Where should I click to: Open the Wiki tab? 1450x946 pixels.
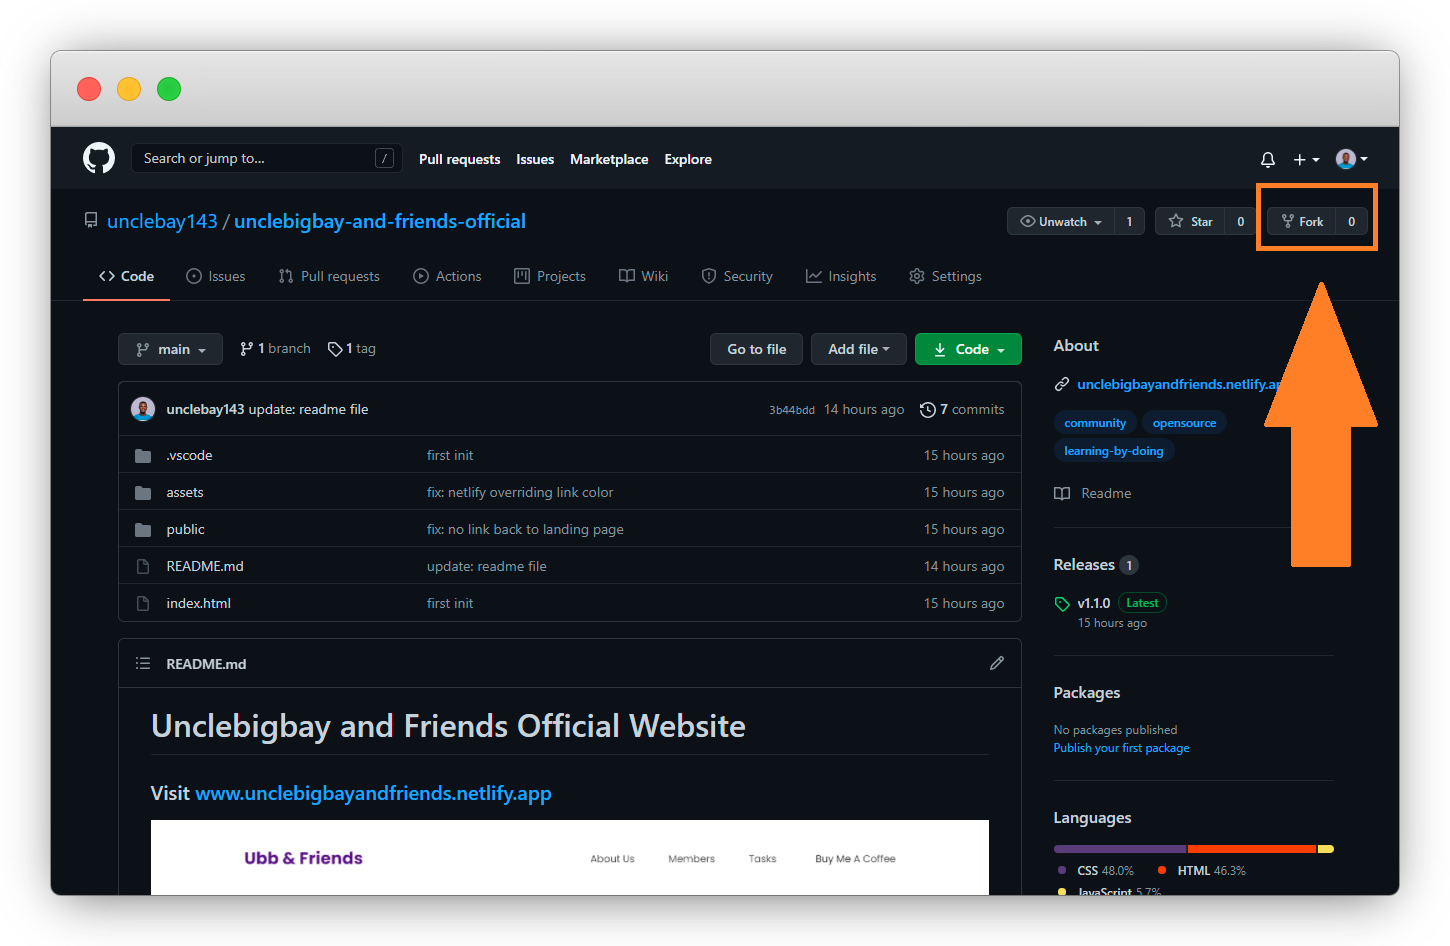tap(643, 276)
